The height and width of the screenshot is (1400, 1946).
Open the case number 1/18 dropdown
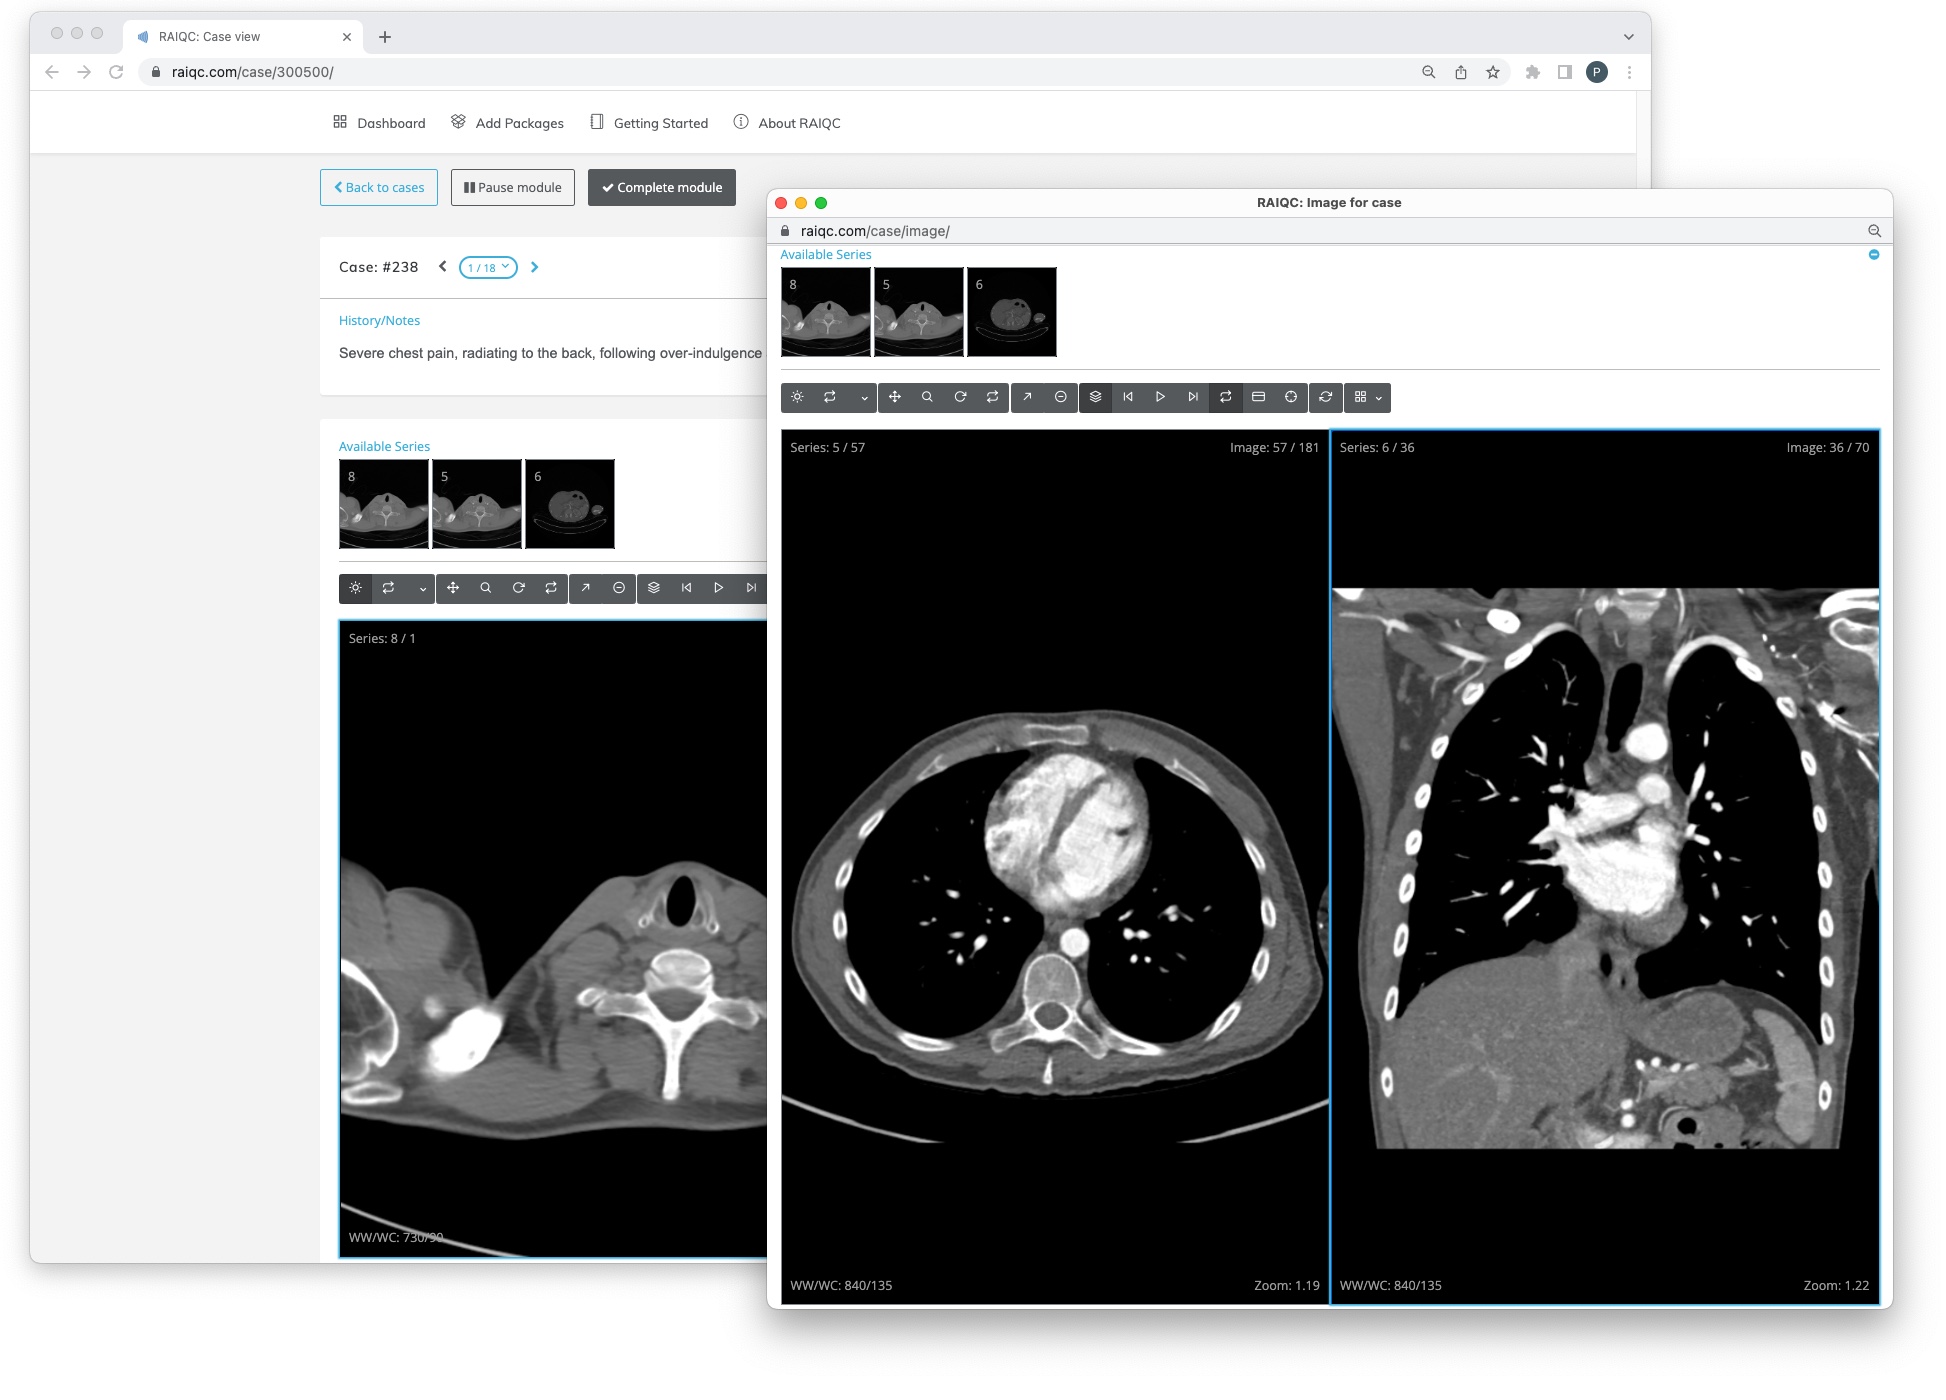tap(488, 267)
